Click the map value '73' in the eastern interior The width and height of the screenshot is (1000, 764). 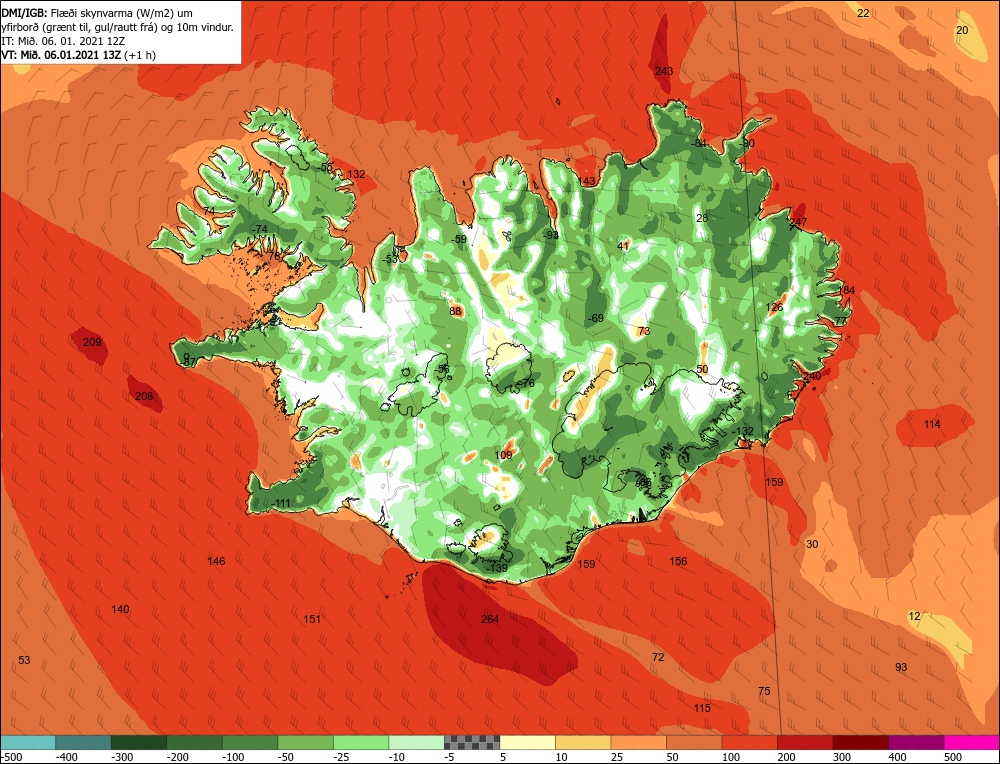[x=643, y=330]
